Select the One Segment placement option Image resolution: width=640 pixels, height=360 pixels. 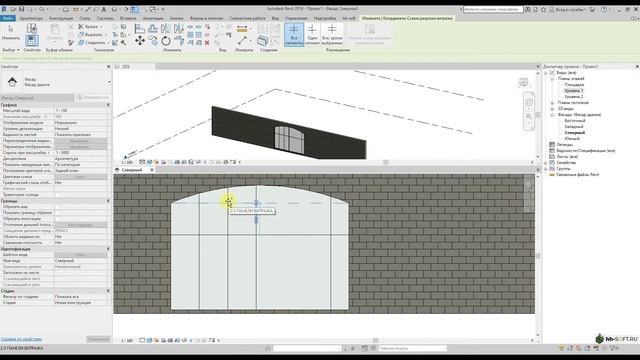click(312, 34)
